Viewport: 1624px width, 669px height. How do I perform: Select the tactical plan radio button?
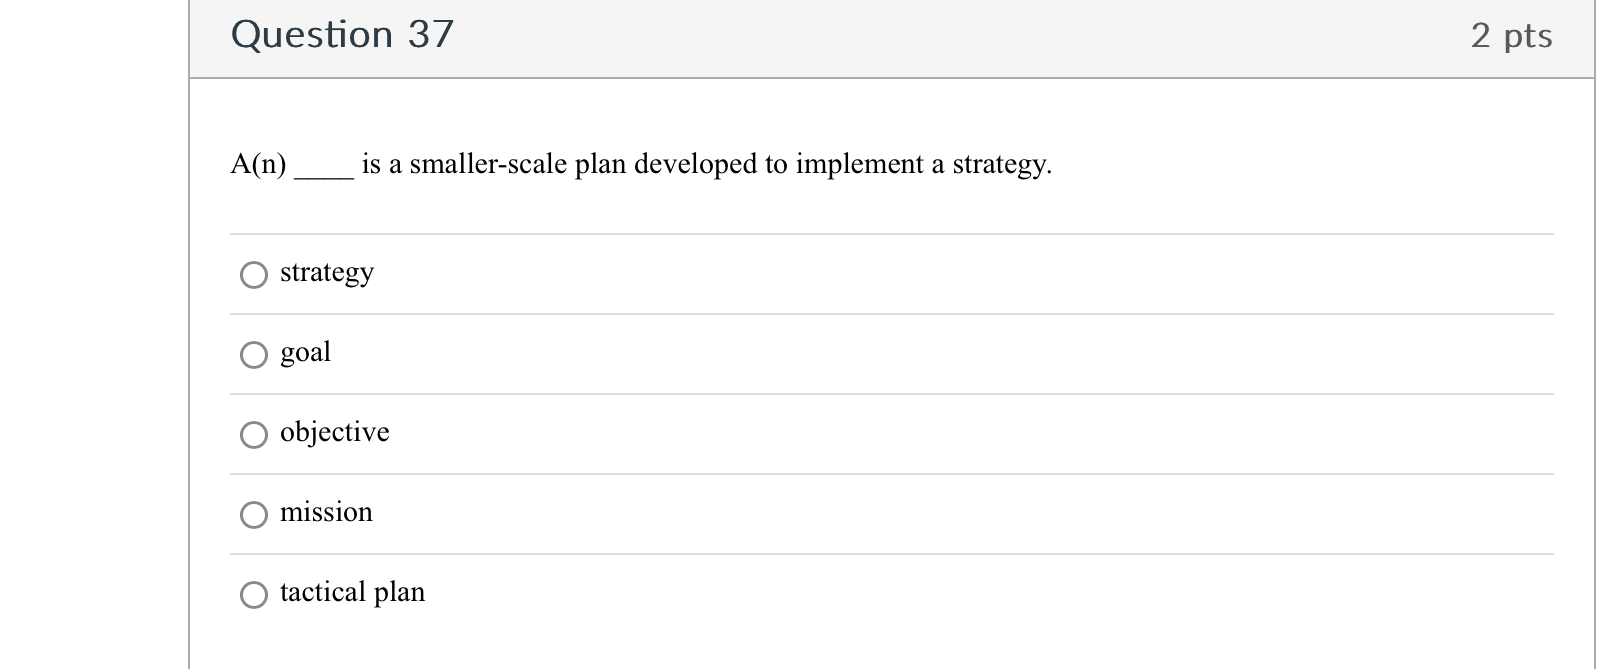[254, 594]
